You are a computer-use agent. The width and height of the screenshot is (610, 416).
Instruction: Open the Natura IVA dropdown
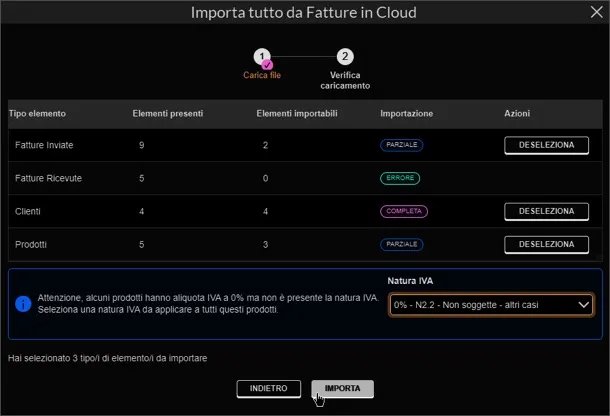point(491,305)
